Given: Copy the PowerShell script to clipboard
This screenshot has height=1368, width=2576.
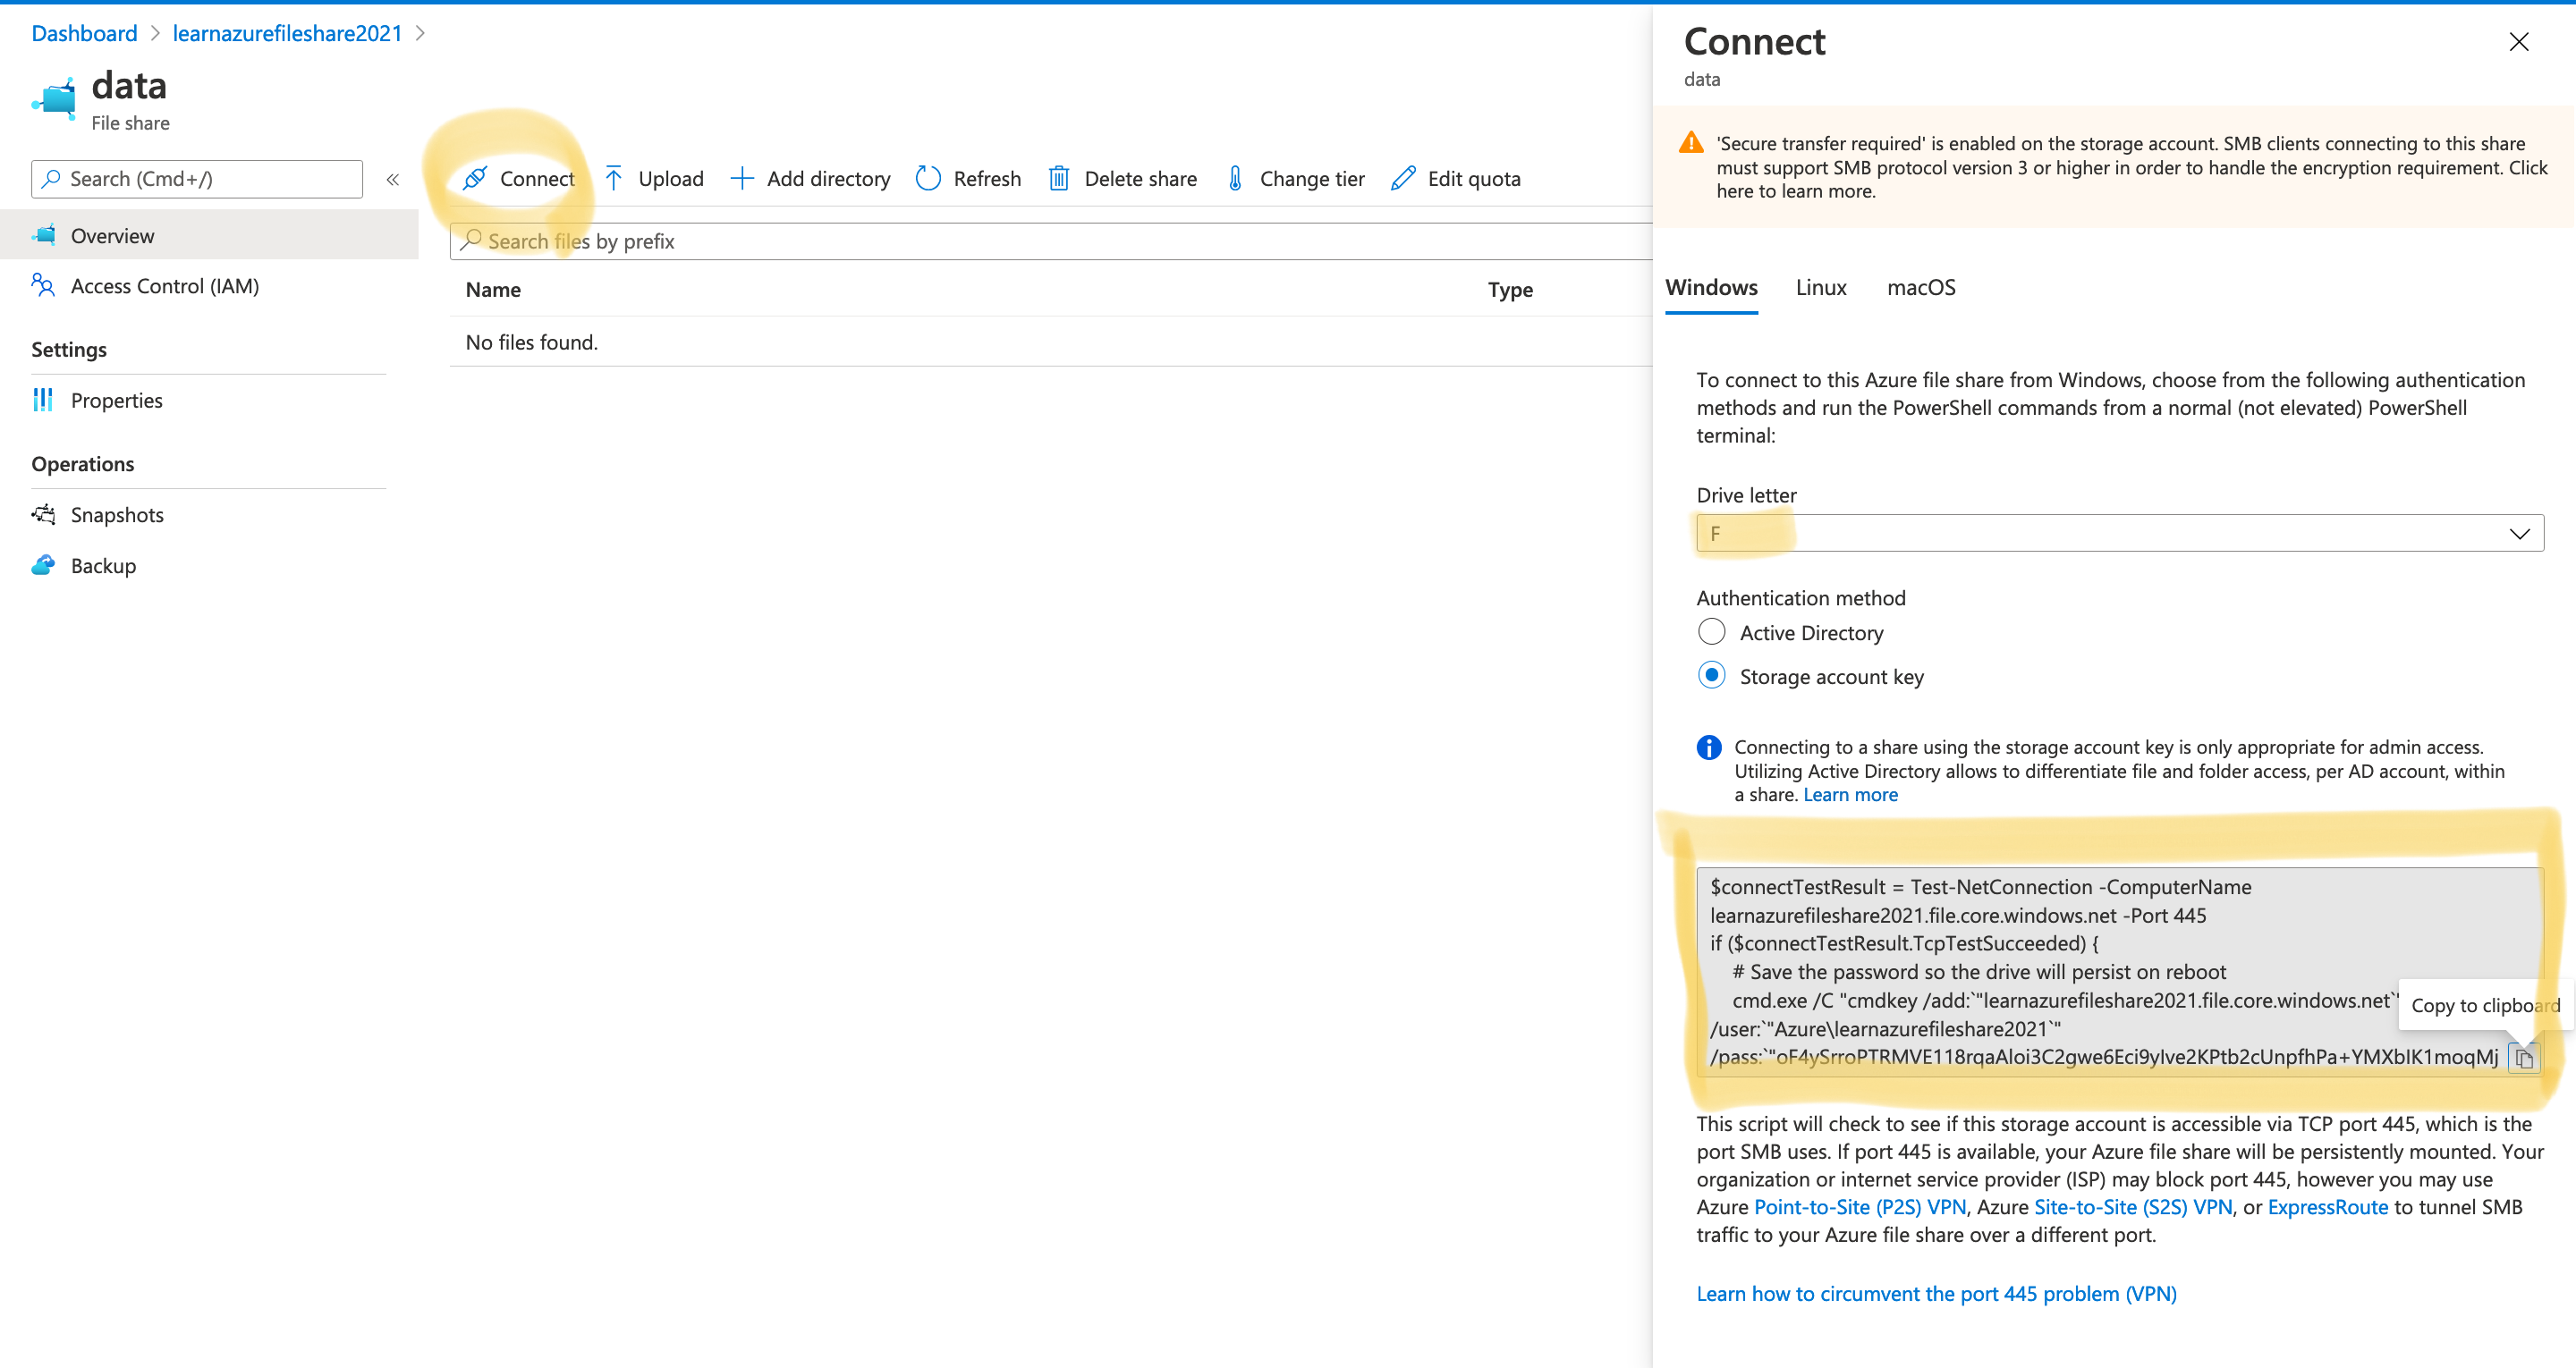Looking at the screenshot, I should pos(2524,1058).
